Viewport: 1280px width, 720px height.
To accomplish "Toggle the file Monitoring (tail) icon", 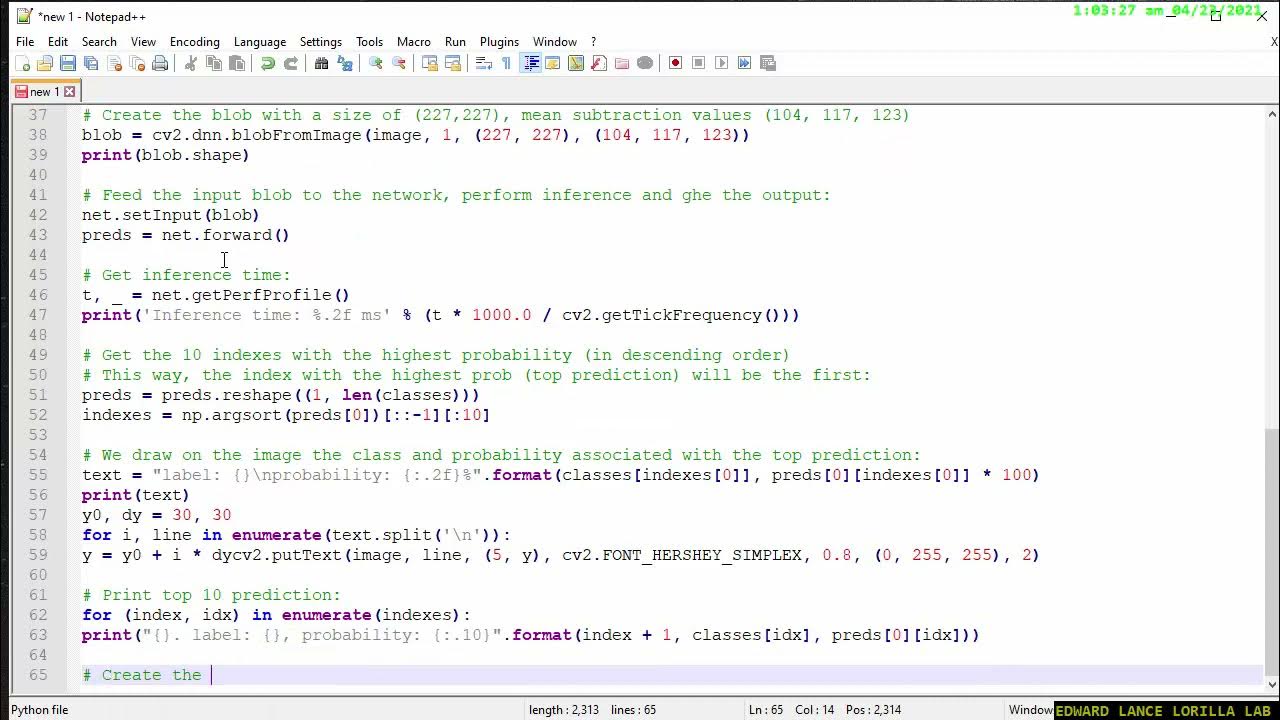I will tap(645, 63).
